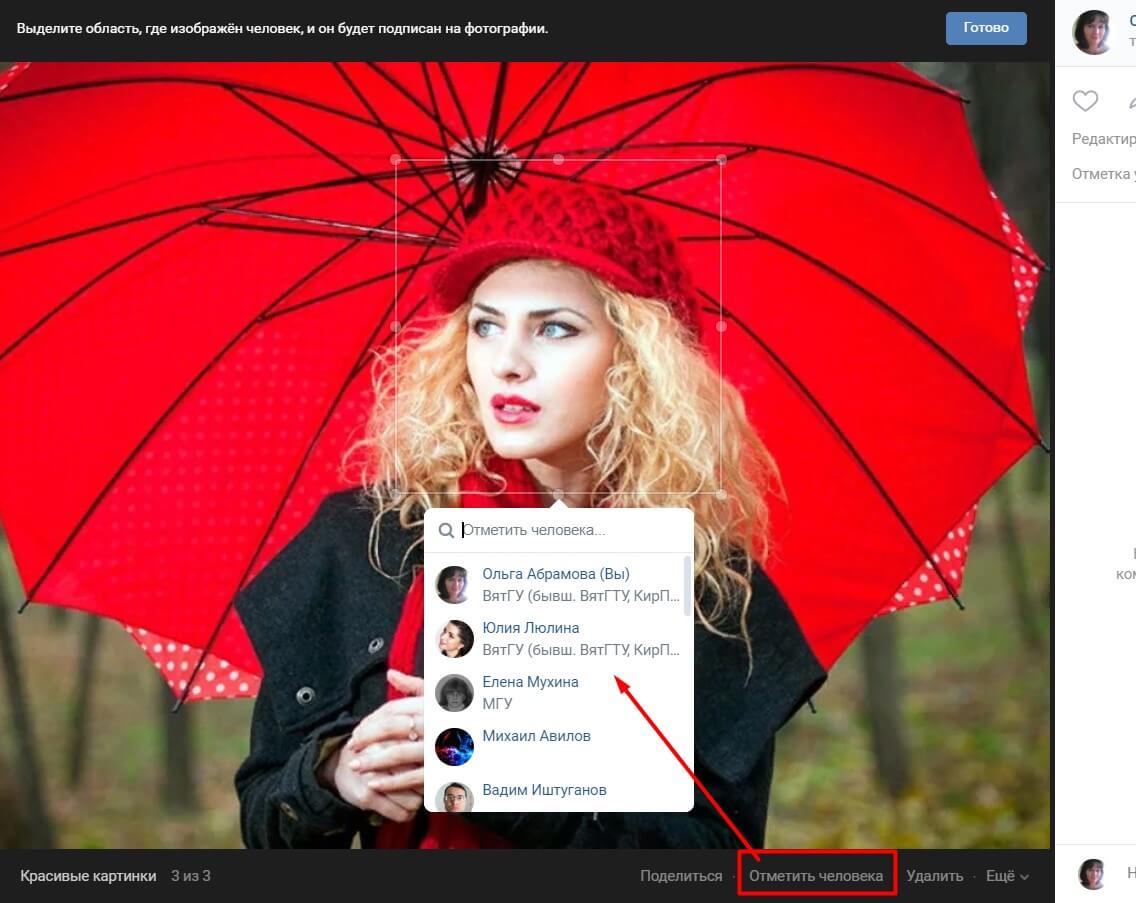Viewport: 1136px width, 903px height.
Task: Click Михаил Авилов's avatar thumbnail
Action: [454, 747]
